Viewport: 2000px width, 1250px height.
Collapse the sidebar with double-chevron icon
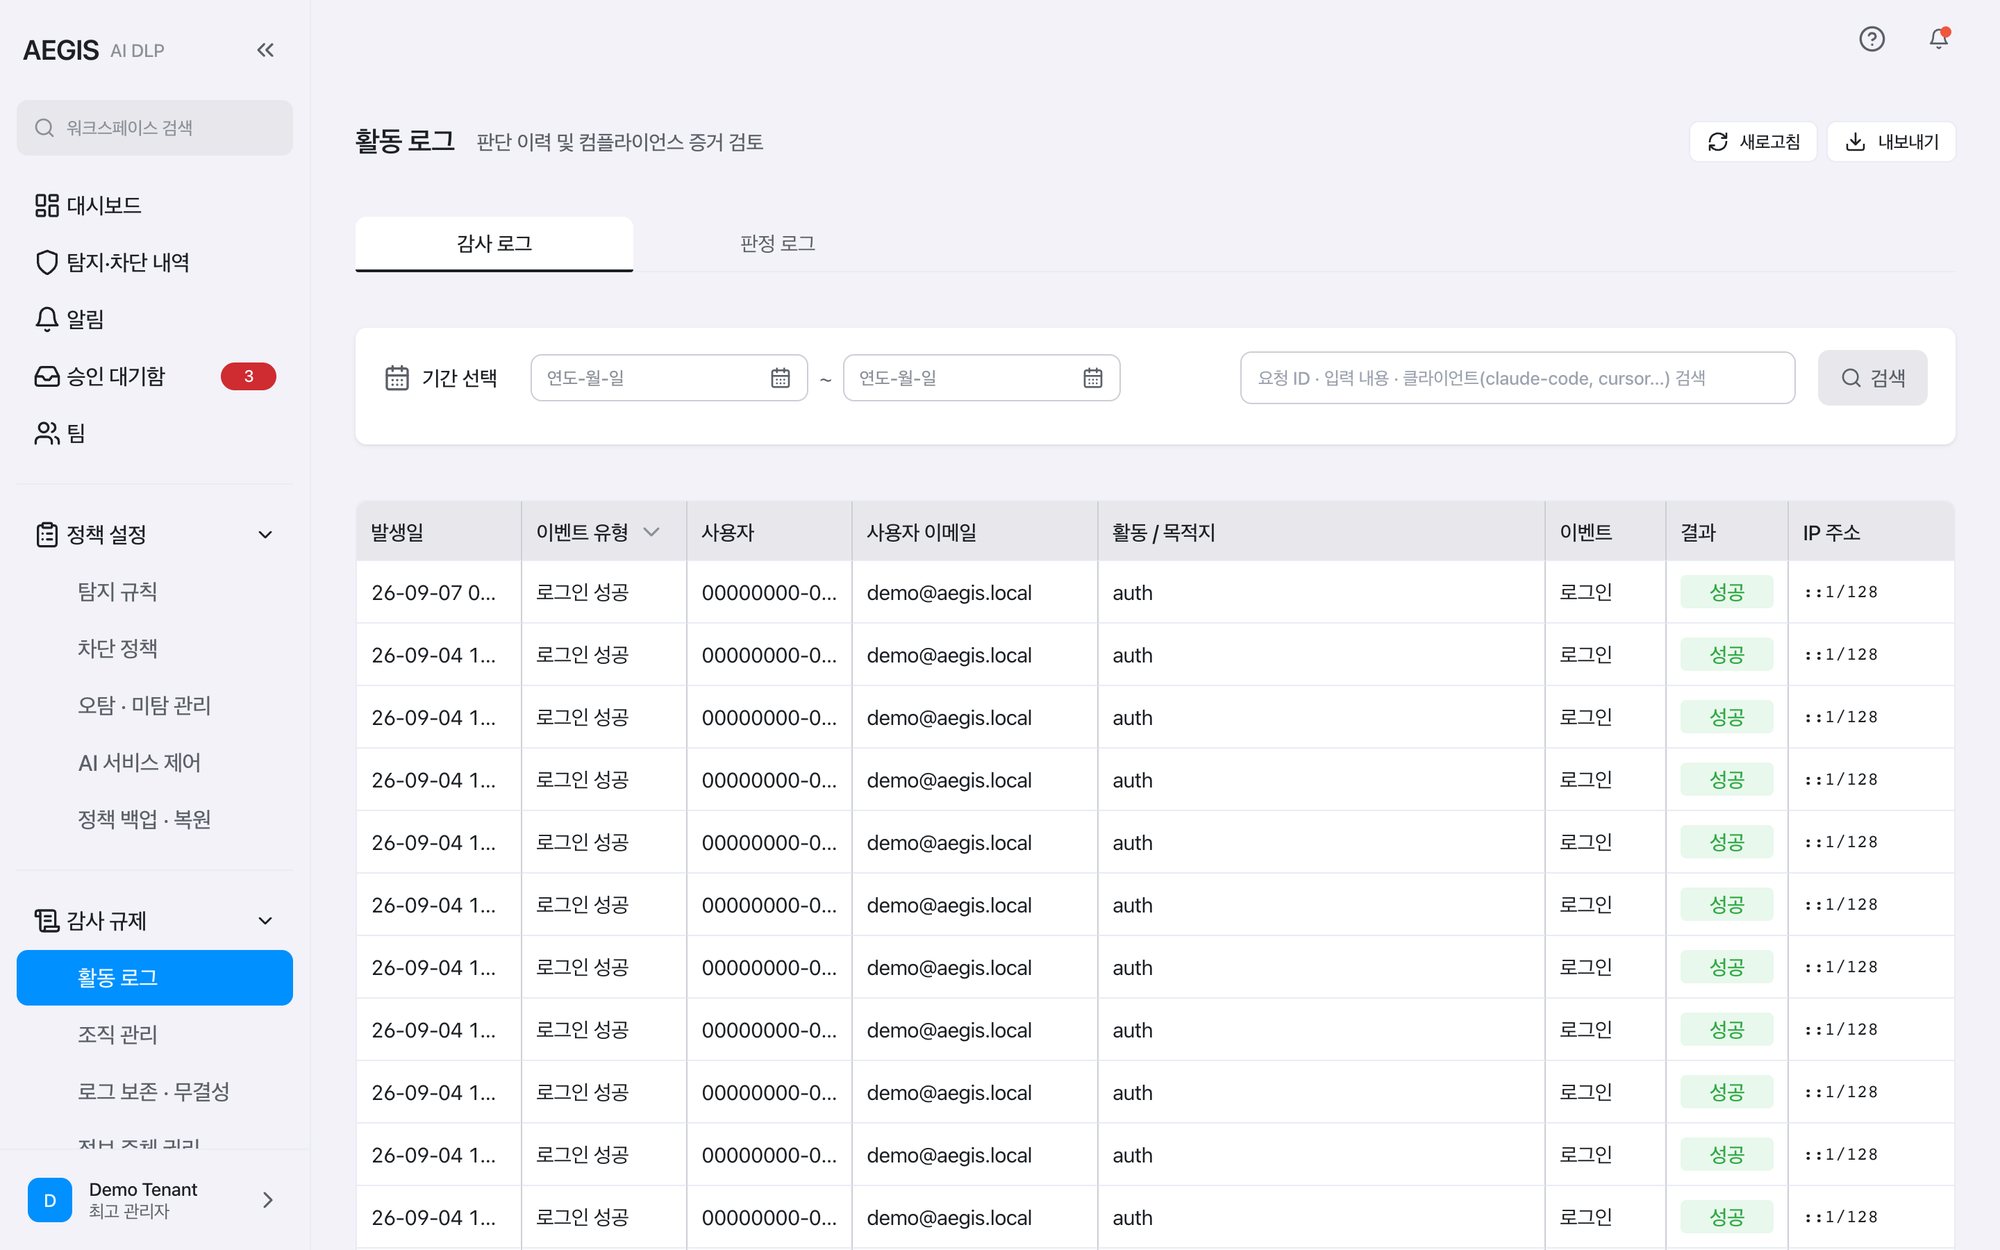pyautogui.click(x=265, y=50)
